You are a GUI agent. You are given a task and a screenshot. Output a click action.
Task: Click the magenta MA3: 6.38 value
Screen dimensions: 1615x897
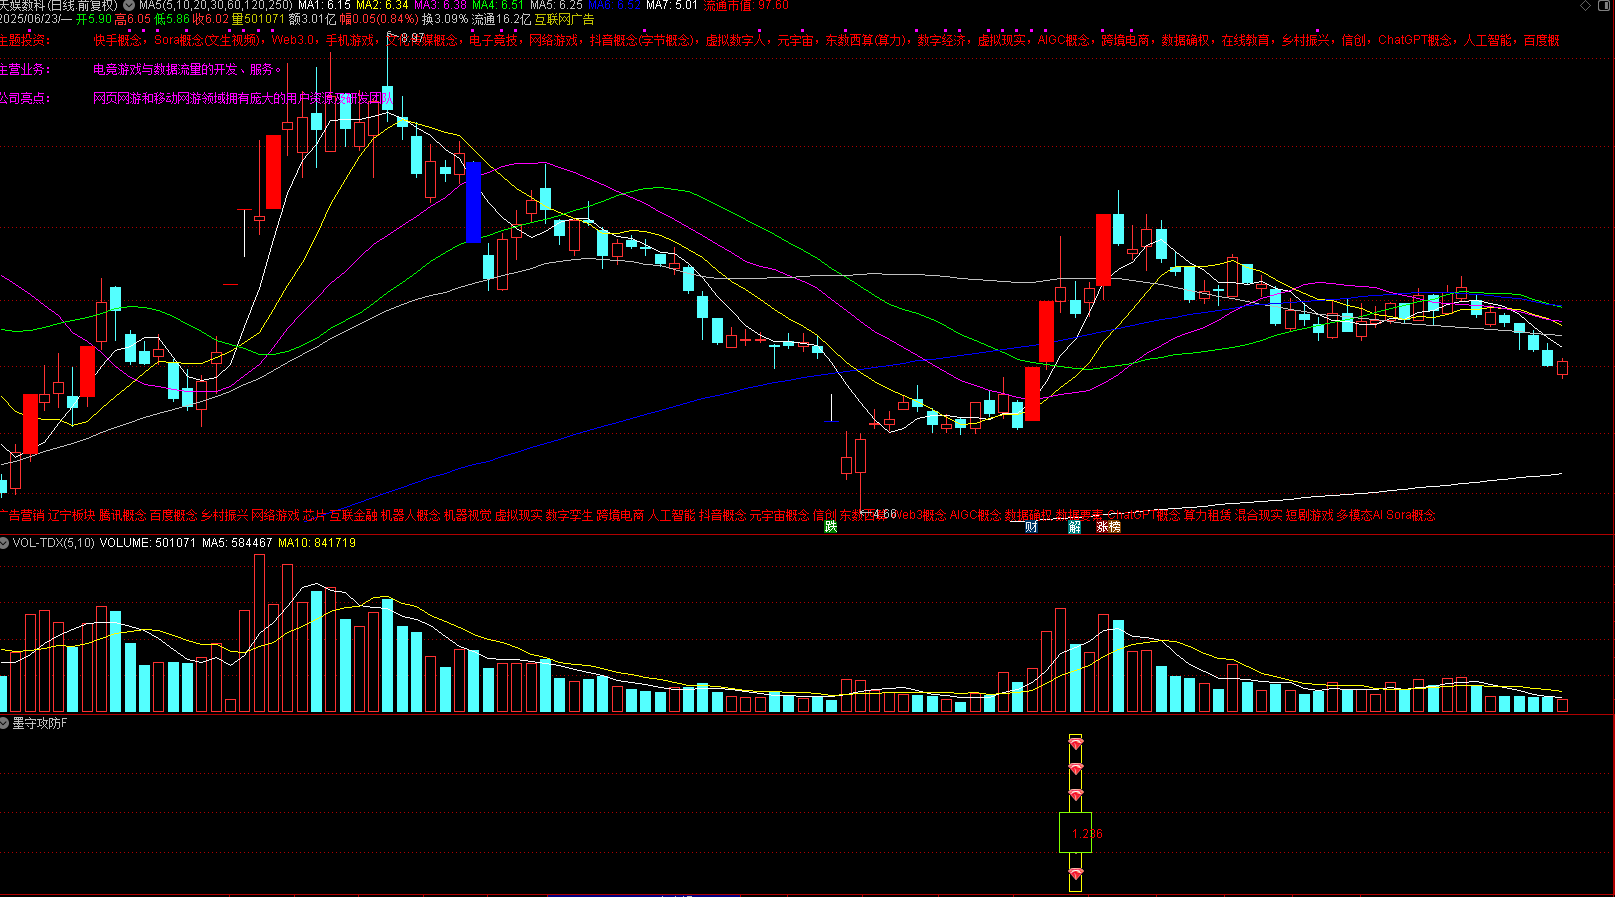pos(440,5)
